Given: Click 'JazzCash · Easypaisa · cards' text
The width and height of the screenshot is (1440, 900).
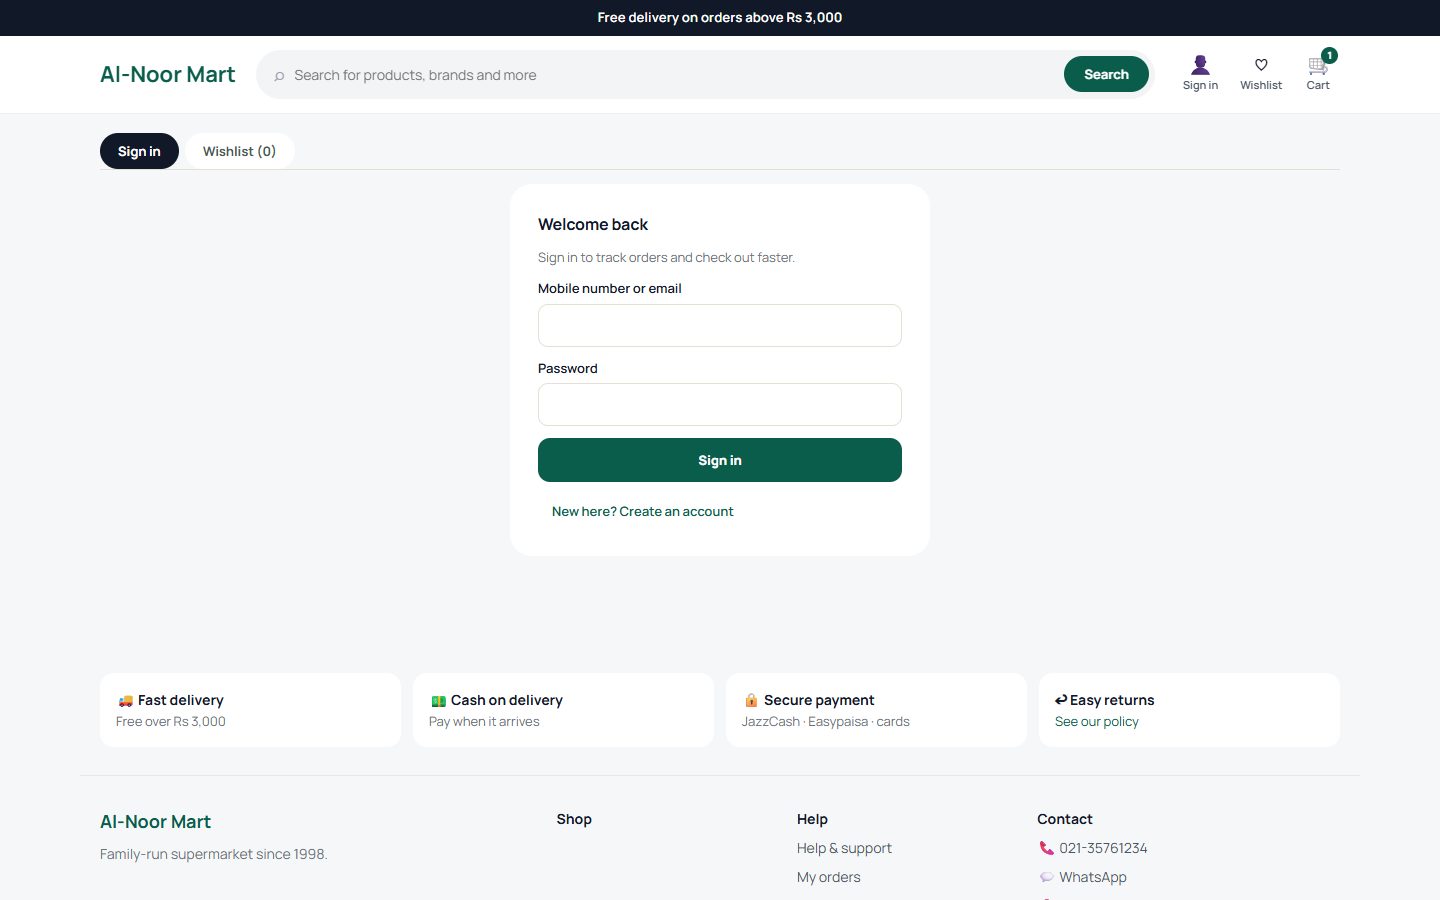Looking at the screenshot, I should (826, 721).
